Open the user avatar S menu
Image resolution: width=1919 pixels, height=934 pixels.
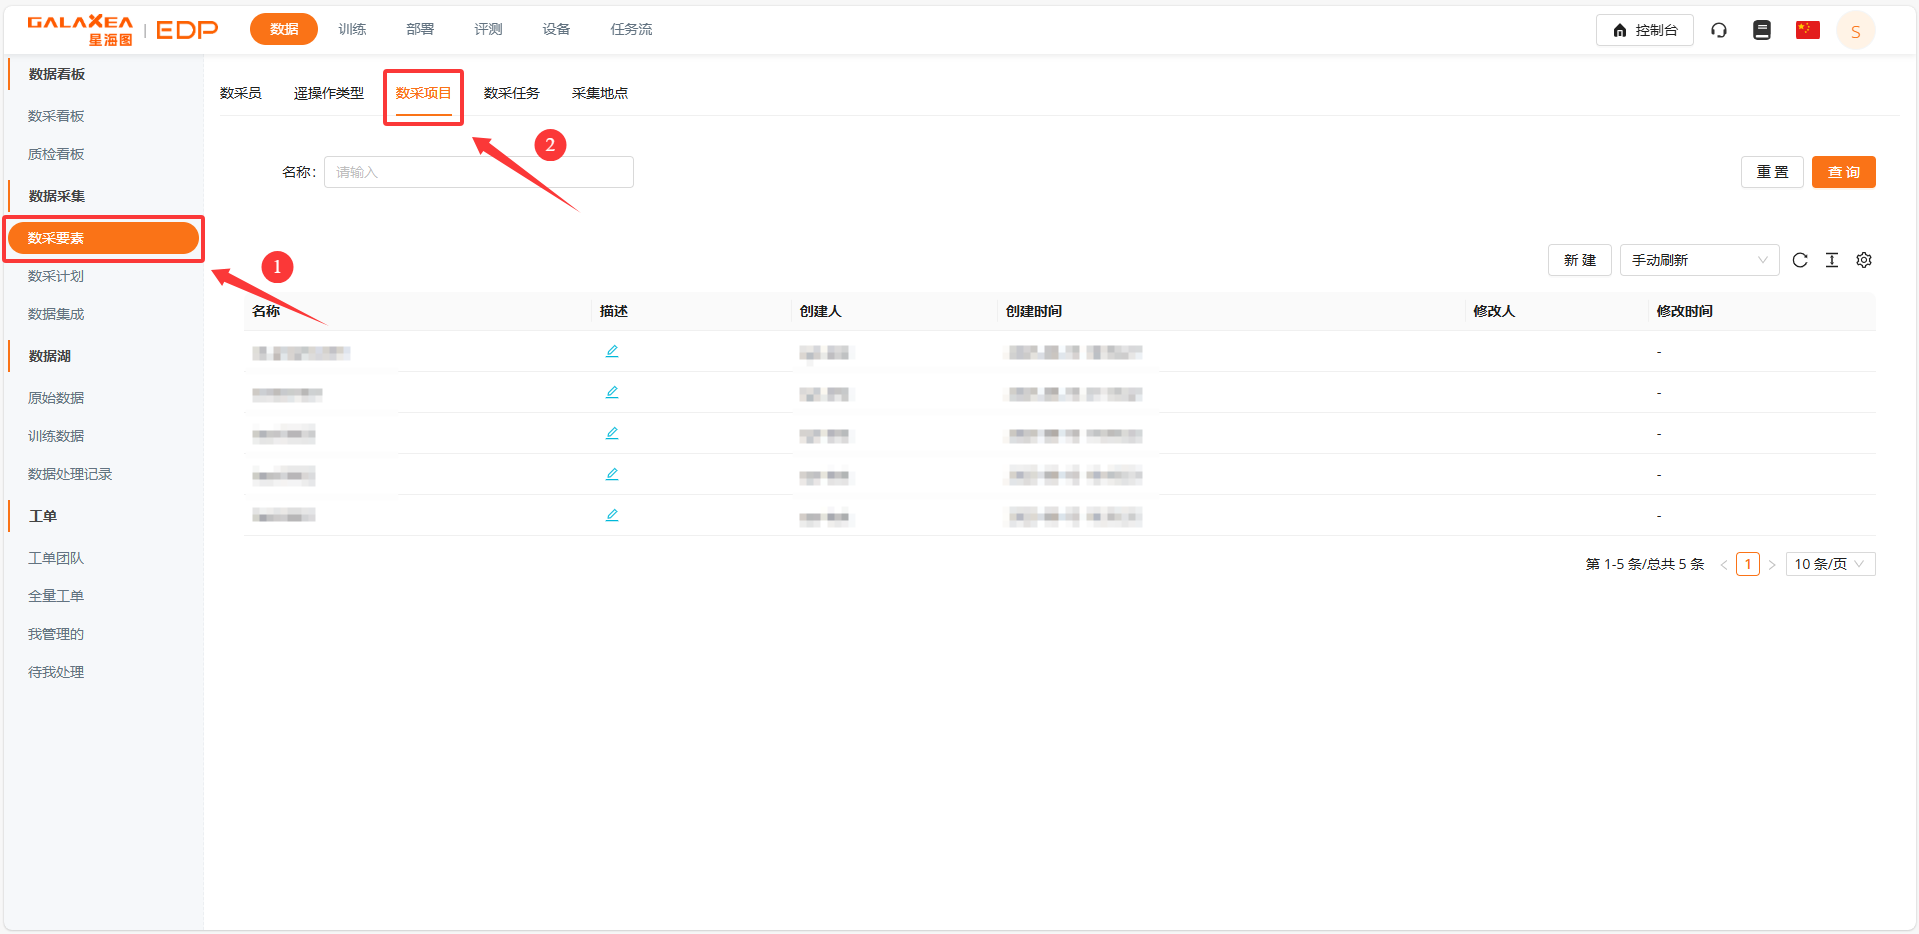pyautogui.click(x=1855, y=31)
